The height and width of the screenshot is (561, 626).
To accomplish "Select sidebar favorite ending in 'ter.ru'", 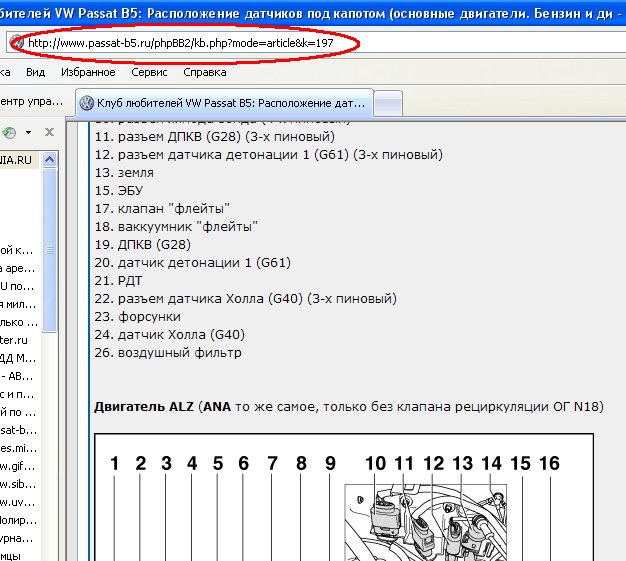I will pyautogui.click(x=14, y=340).
